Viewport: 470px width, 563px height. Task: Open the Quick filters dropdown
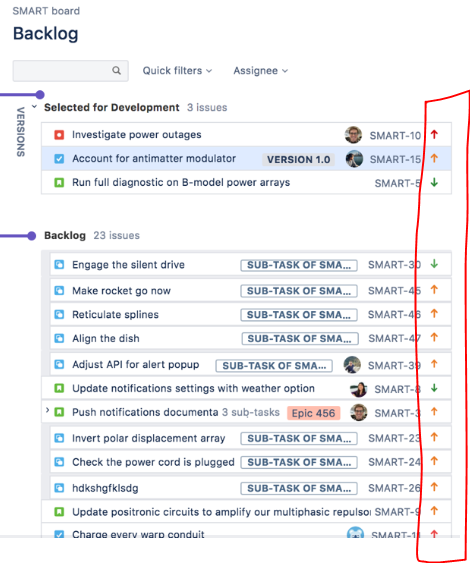177,71
